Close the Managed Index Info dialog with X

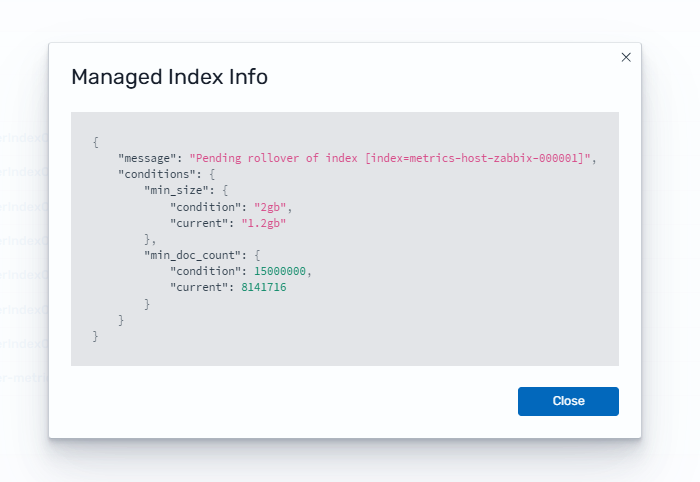coord(626,57)
